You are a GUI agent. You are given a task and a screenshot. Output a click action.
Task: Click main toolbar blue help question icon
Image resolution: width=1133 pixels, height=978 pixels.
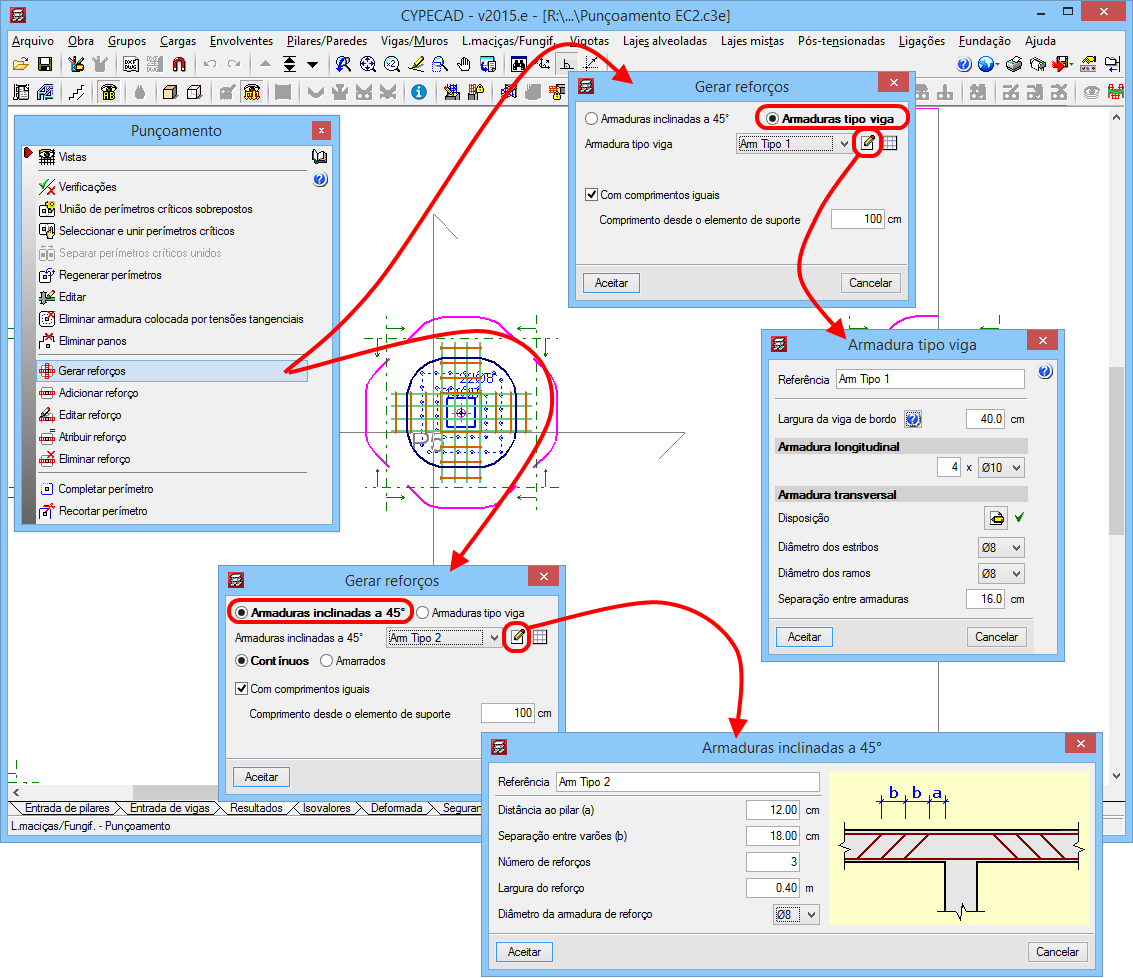click(964, 64)
